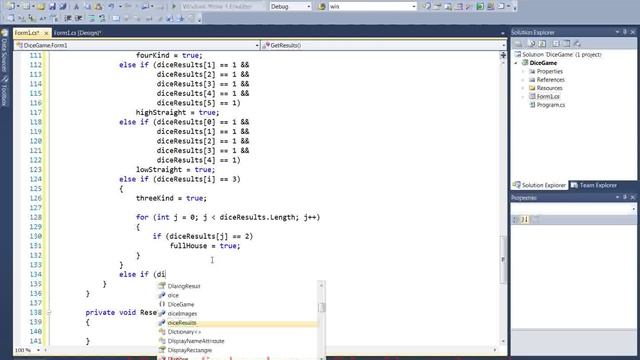Close the Form1.cs* tab
The height and width of the screenshot is (360, 640).
click(x=46, y=33)
